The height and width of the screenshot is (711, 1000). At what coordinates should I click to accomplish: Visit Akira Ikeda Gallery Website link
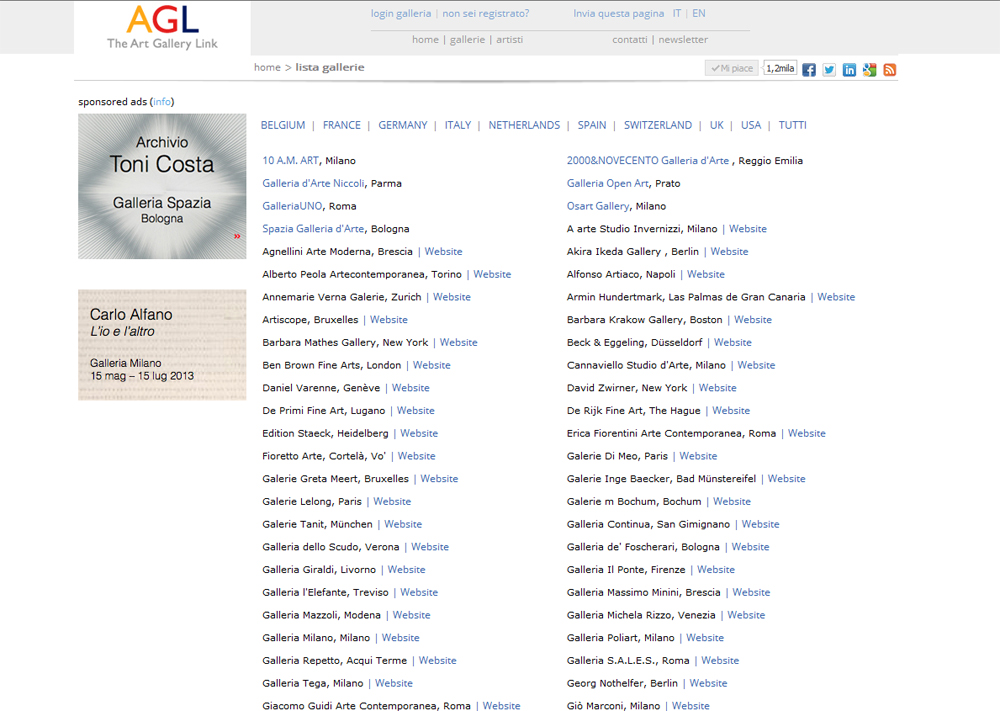click(x=729, y=252)
